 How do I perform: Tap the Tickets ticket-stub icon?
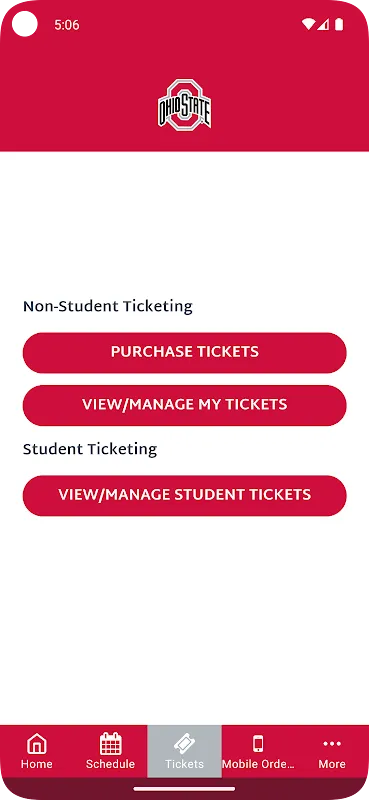(184, 744)
